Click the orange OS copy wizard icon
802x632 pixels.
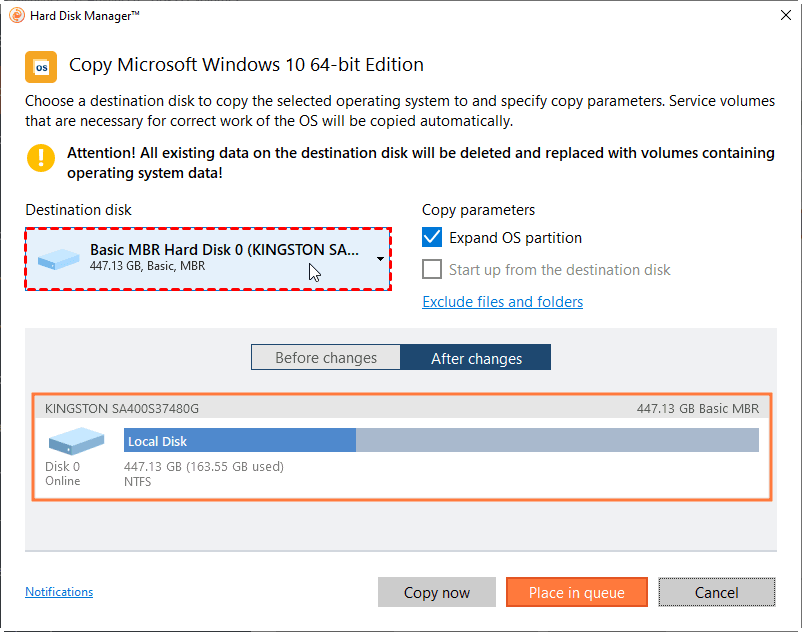tap(41, 66)
